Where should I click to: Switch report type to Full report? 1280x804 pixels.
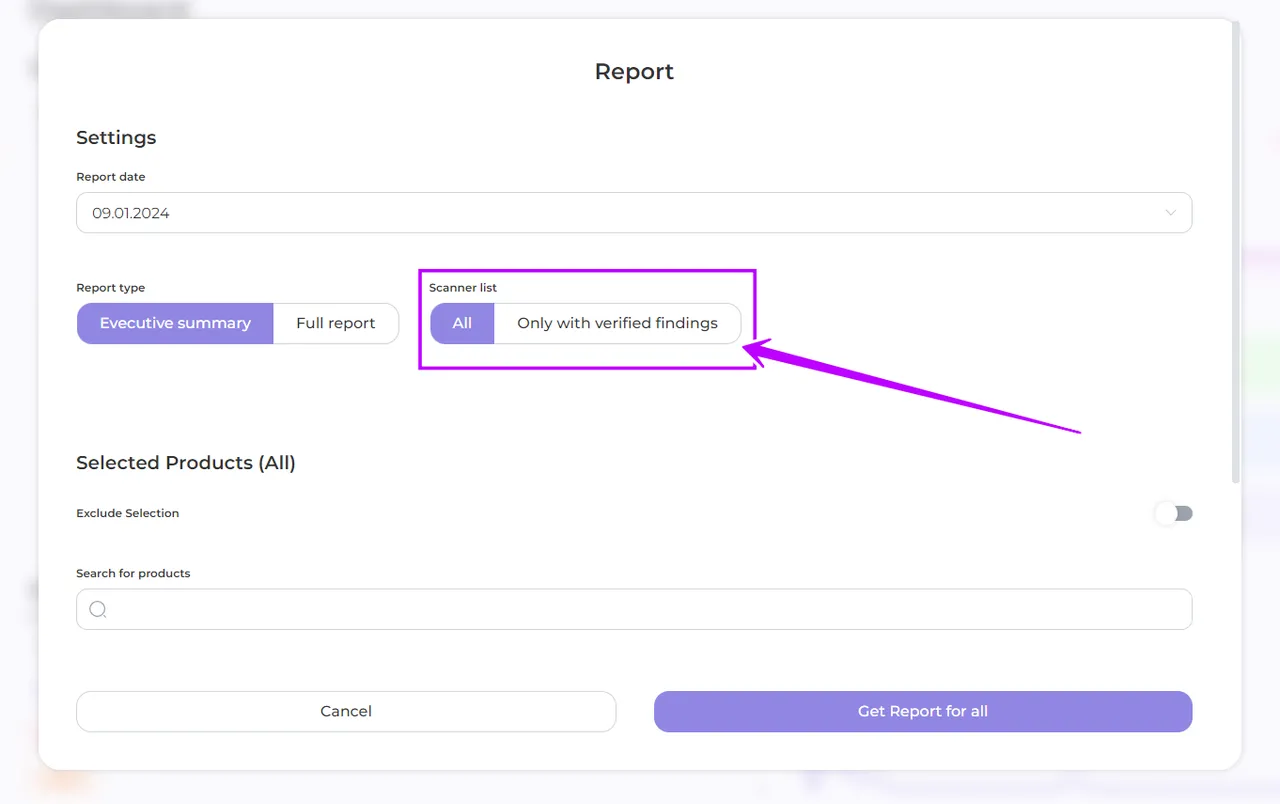[336, 323]
